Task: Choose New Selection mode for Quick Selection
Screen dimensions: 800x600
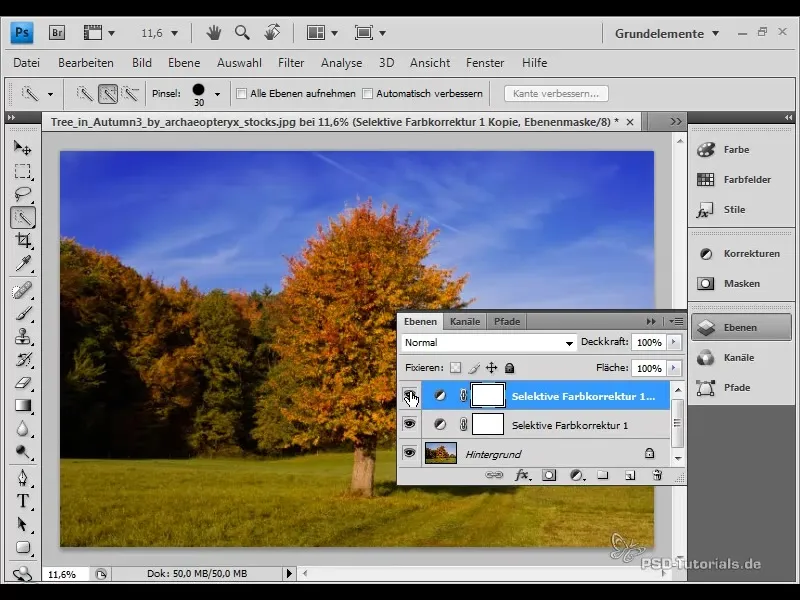Action: 85,93
